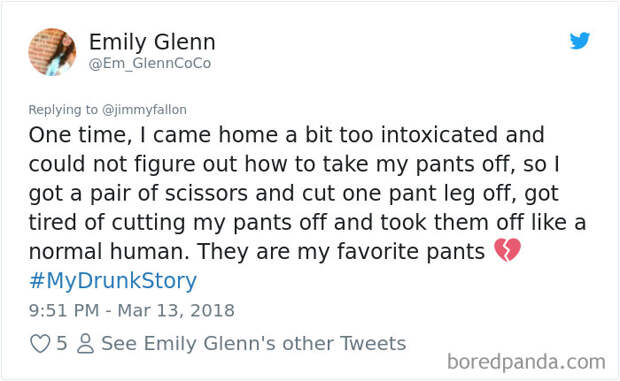Click the Twitter bird logo
Viewport: 620px width, 381px height.
coord(580,40)
